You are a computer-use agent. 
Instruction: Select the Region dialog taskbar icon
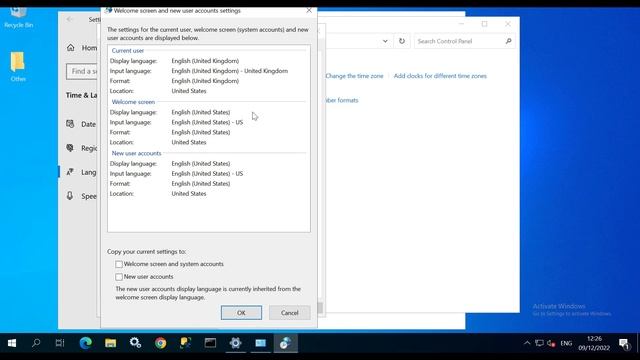(285, 343)
